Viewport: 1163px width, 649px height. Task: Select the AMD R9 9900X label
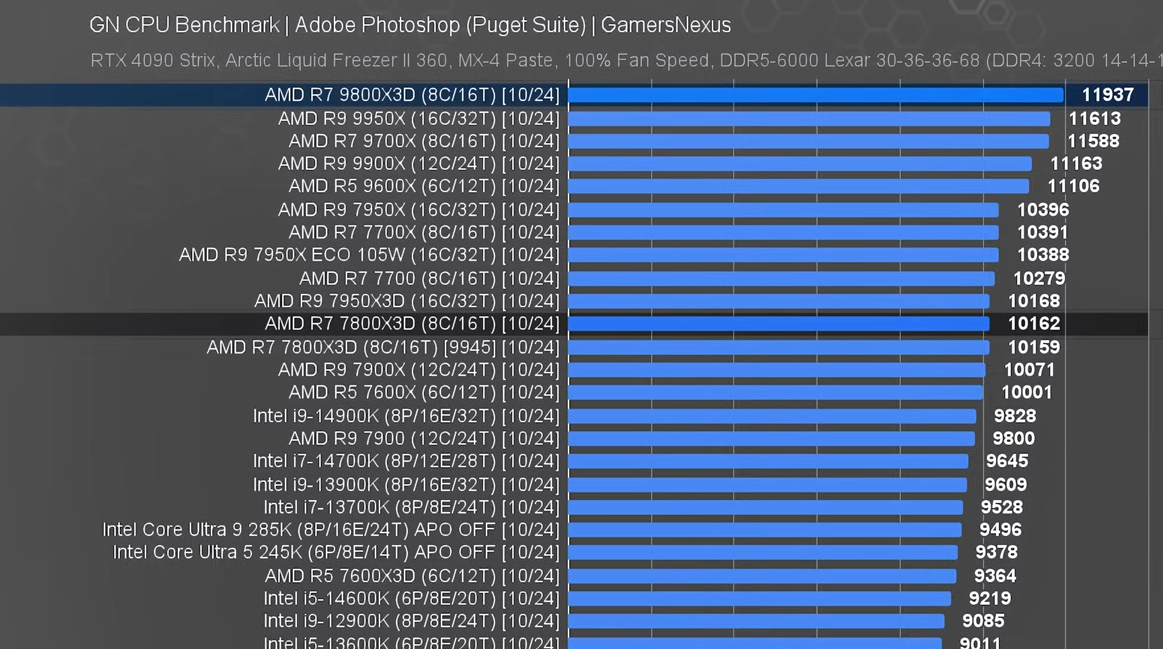pos(419,164)
